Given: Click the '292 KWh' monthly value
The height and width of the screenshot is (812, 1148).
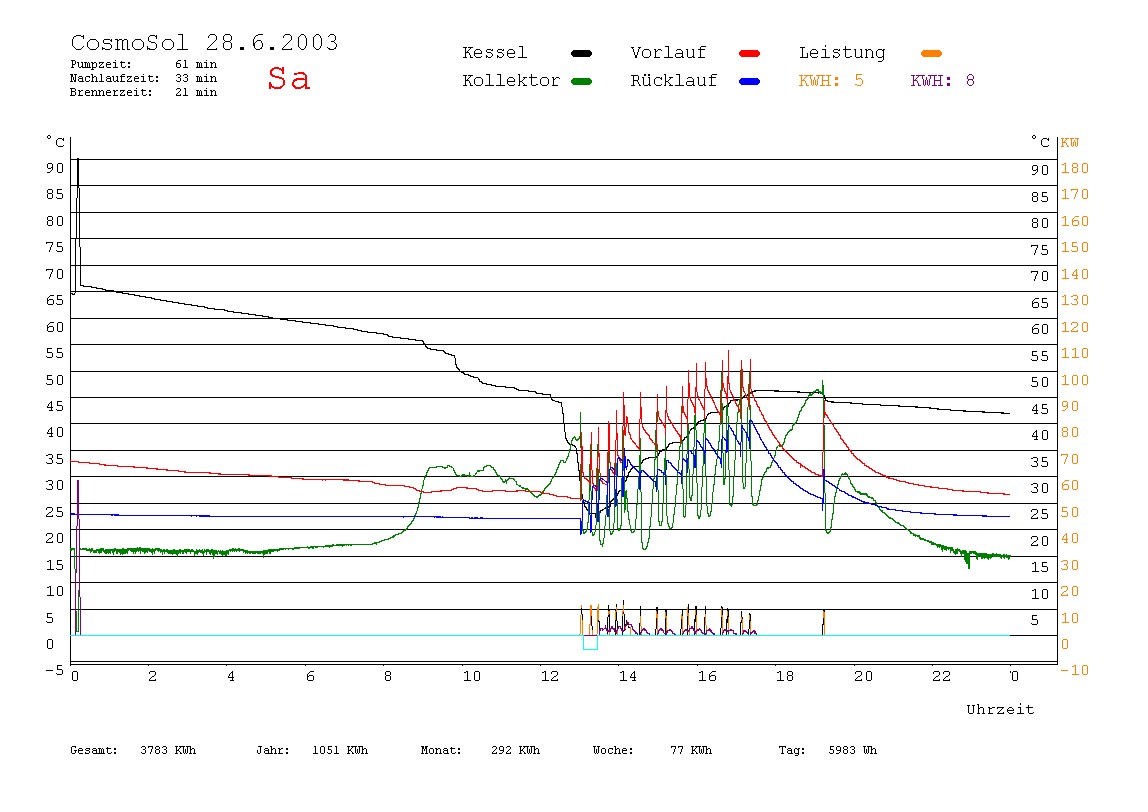Looking at the screenshot, I should (x=515, y=750).
